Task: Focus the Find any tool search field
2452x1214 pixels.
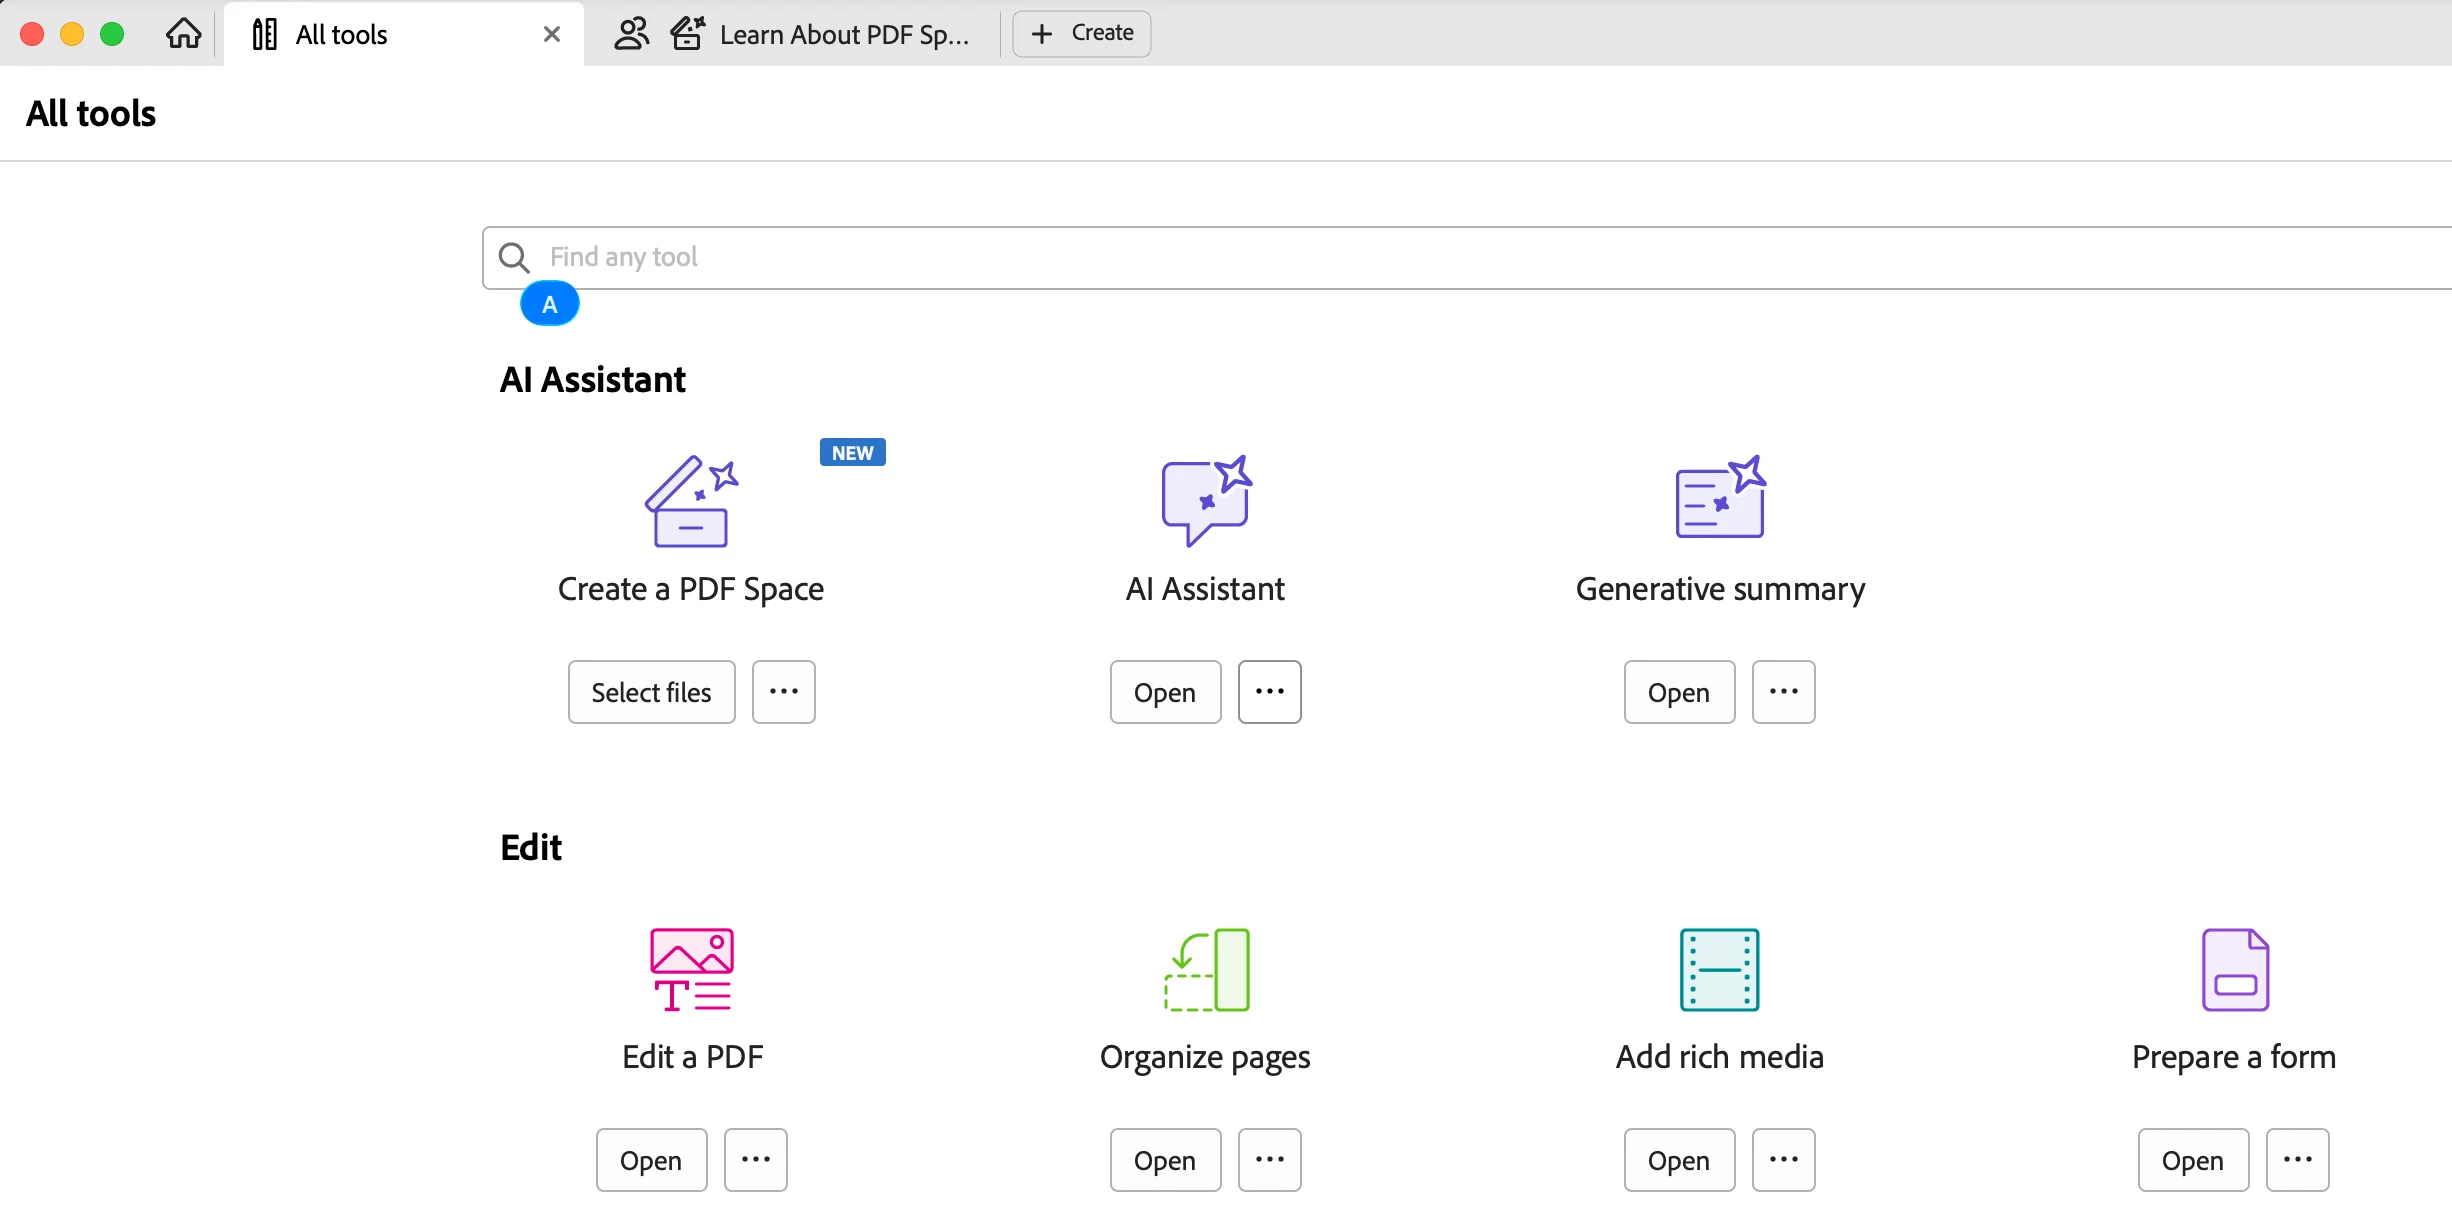Action: [x=1467, y=258]
